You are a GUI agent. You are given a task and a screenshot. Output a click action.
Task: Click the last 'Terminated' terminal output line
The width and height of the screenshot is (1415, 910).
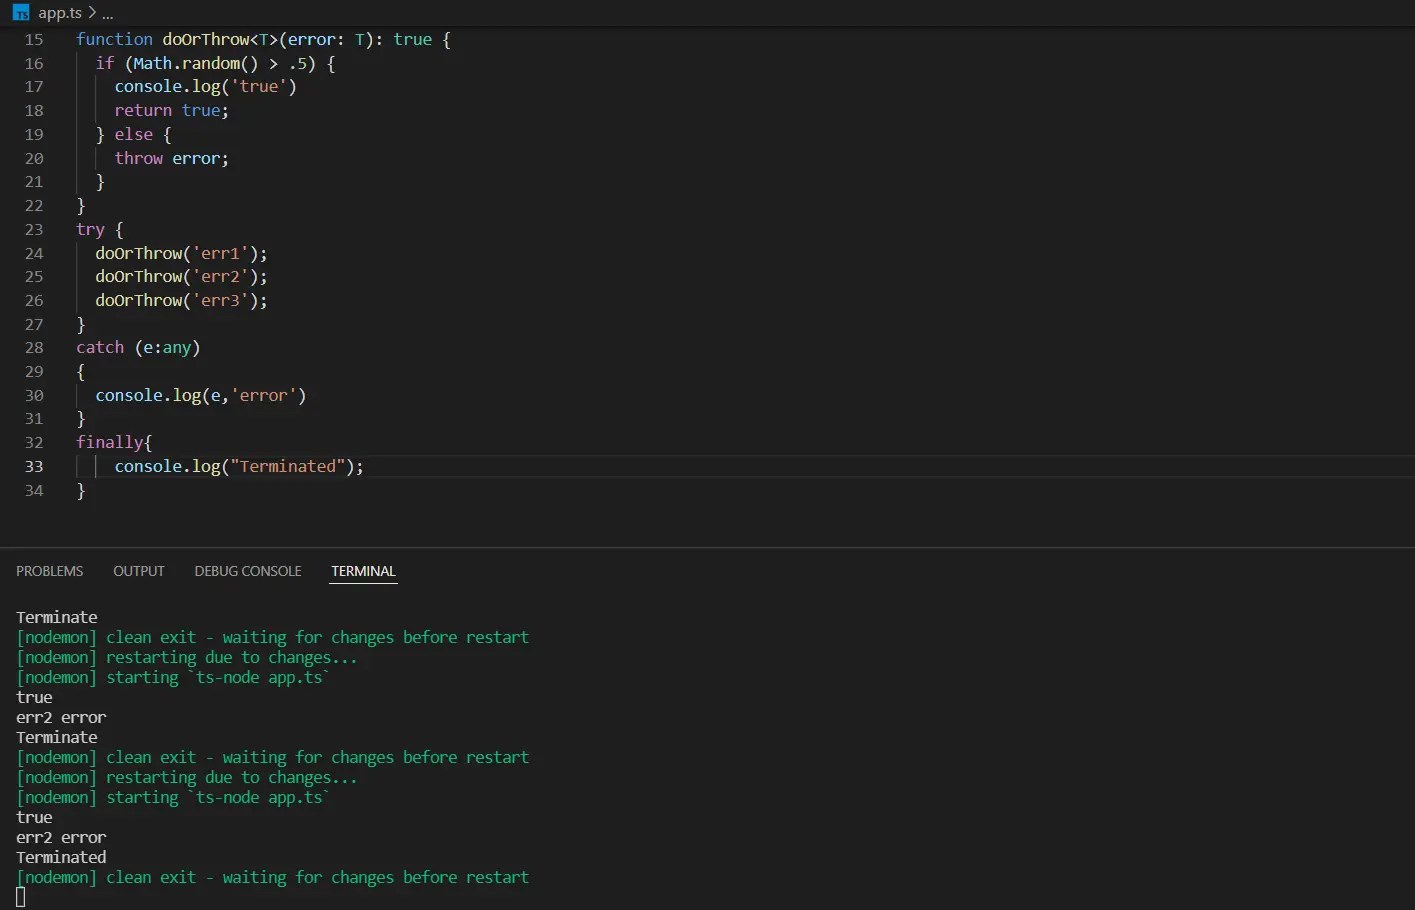[61, 857]
